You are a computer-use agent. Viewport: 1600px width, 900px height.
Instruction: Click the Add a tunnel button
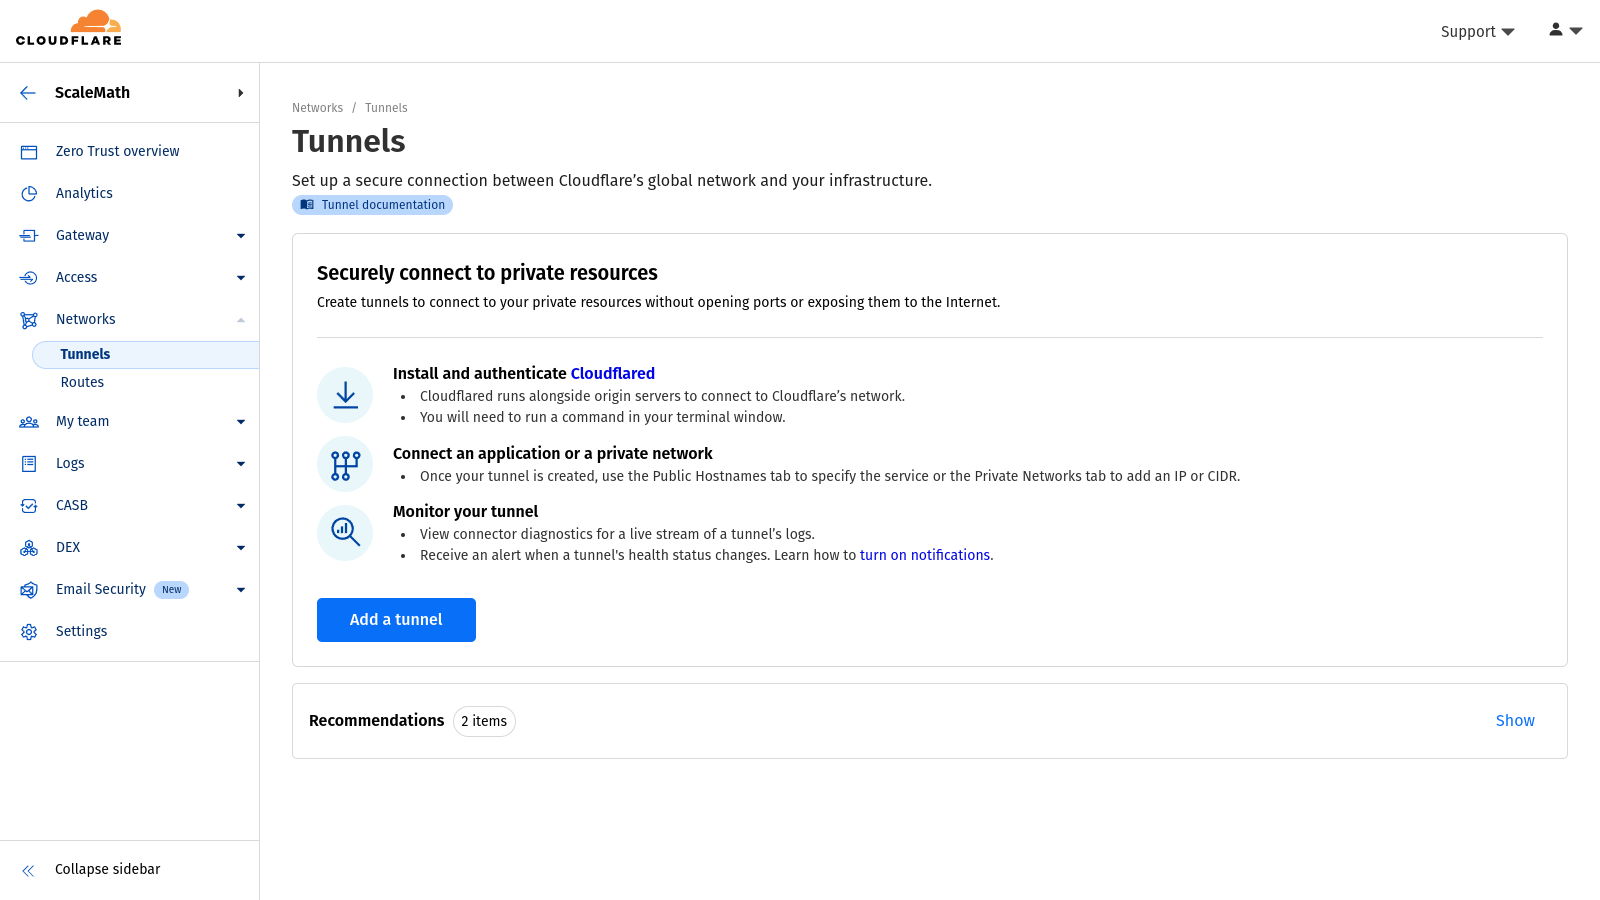point(396,620)
